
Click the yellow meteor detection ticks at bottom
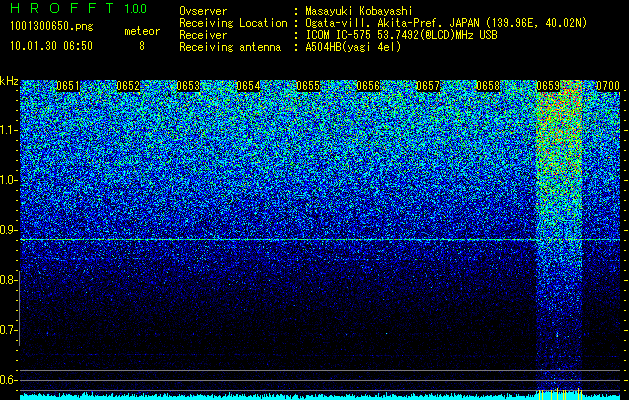point(560,394)
